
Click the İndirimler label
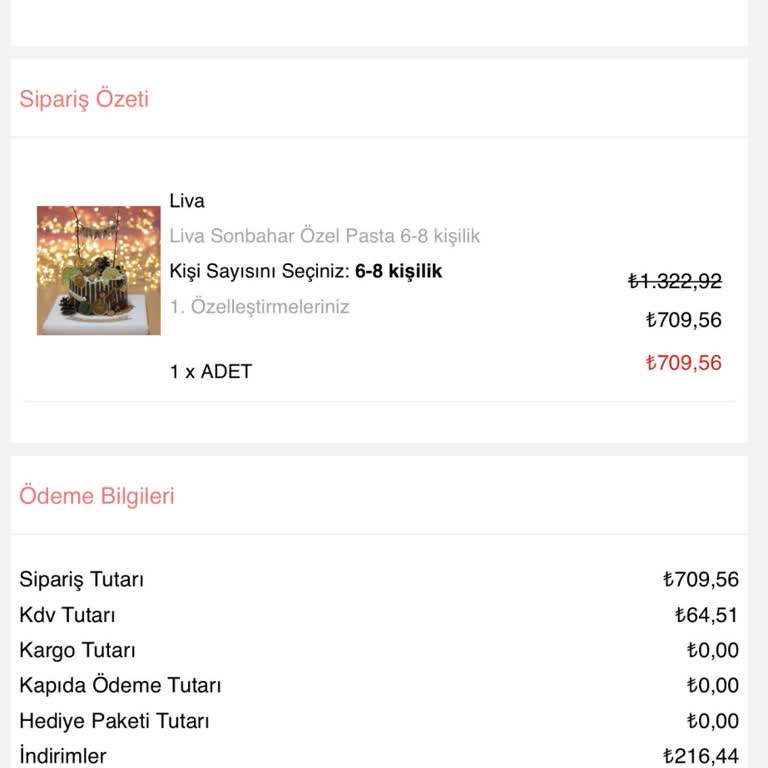[x=63, y=756]
